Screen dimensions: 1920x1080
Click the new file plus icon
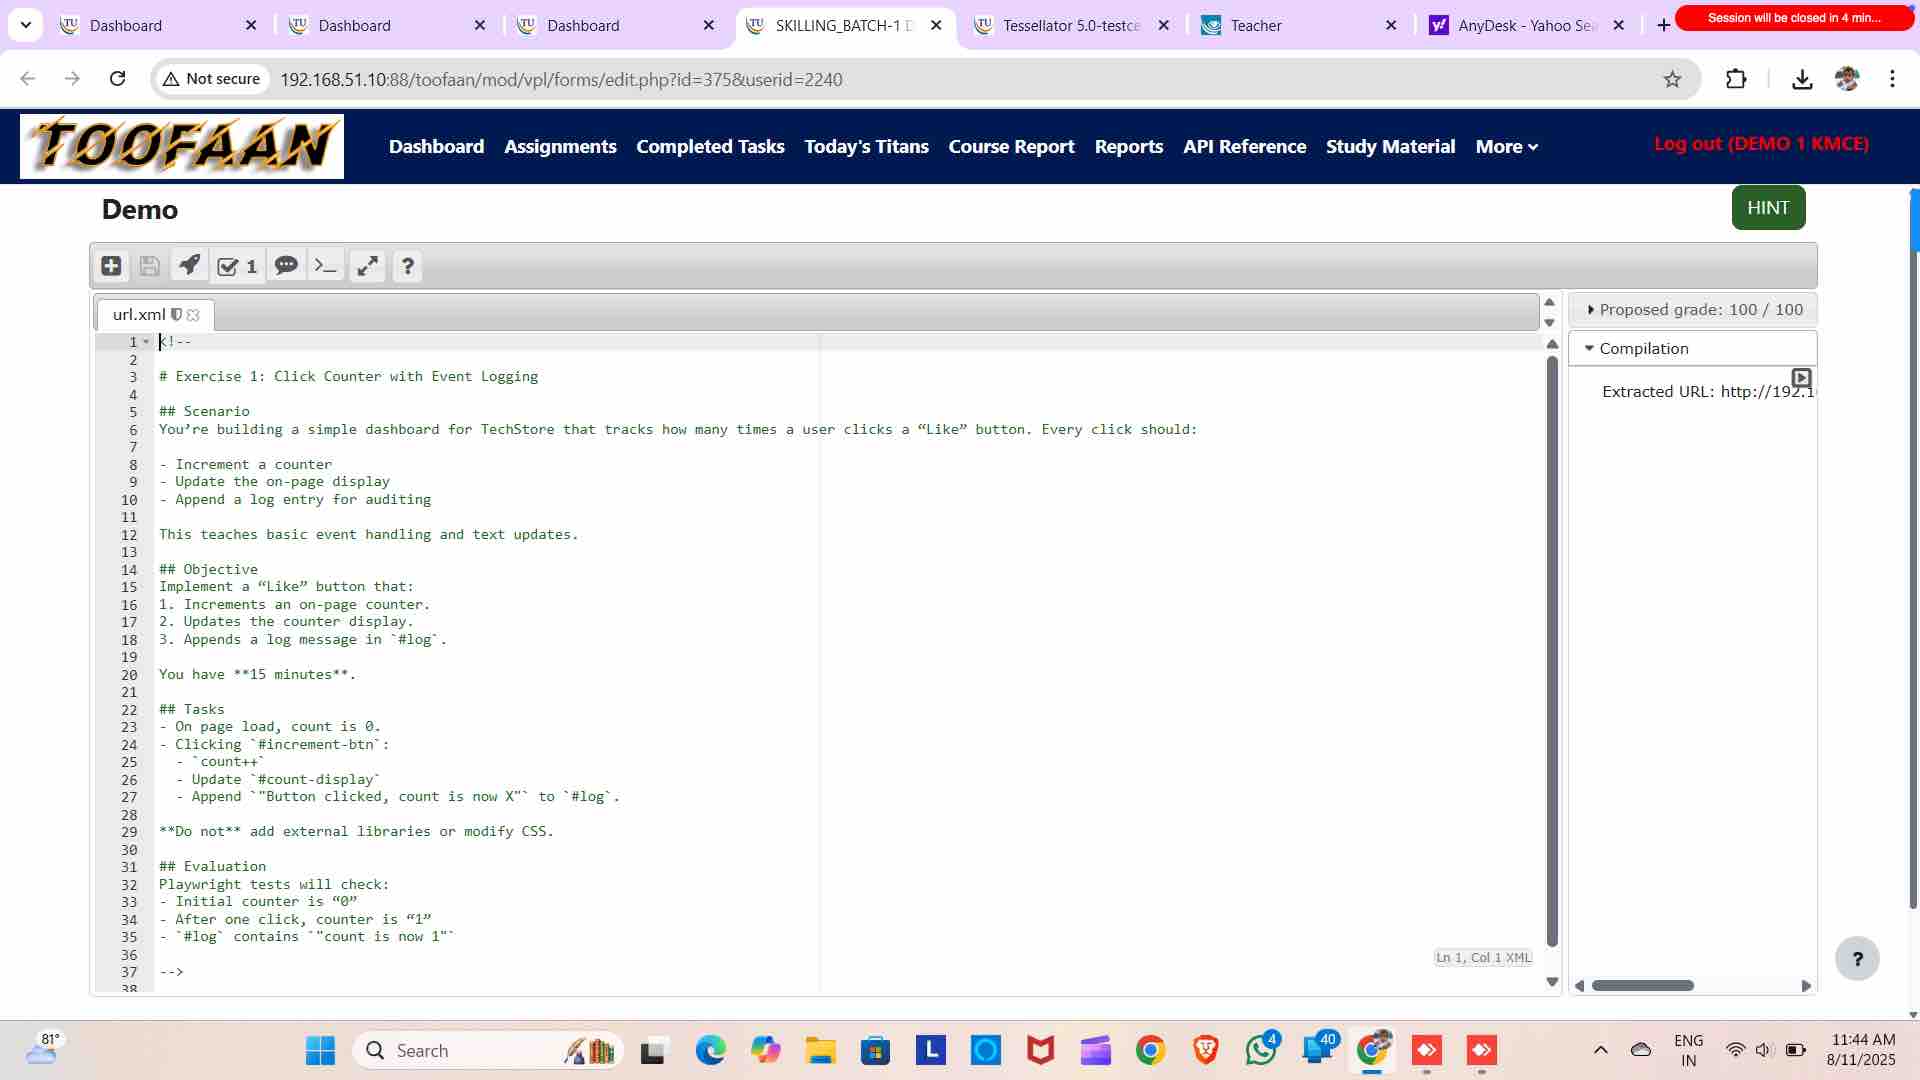(x=111, y=266)
